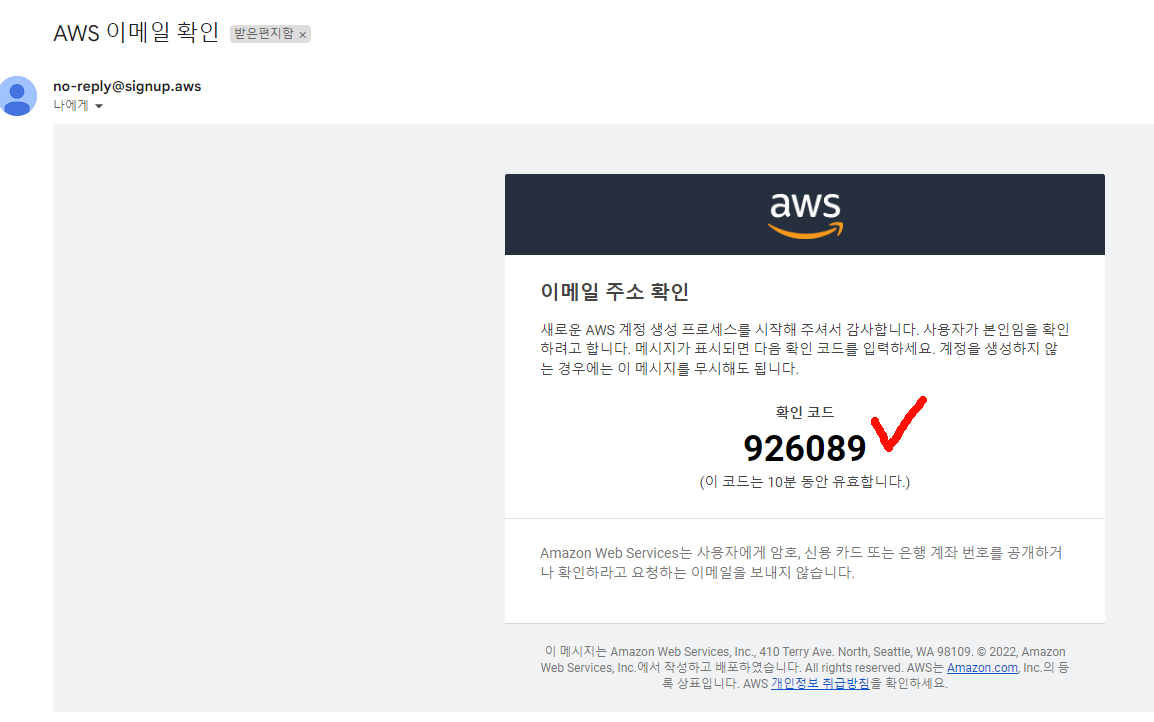The height and width of the screenshot is (722, 1154).
Task: Click the email subject AWS 이메일 확인
Action: (x=136, y=33)
